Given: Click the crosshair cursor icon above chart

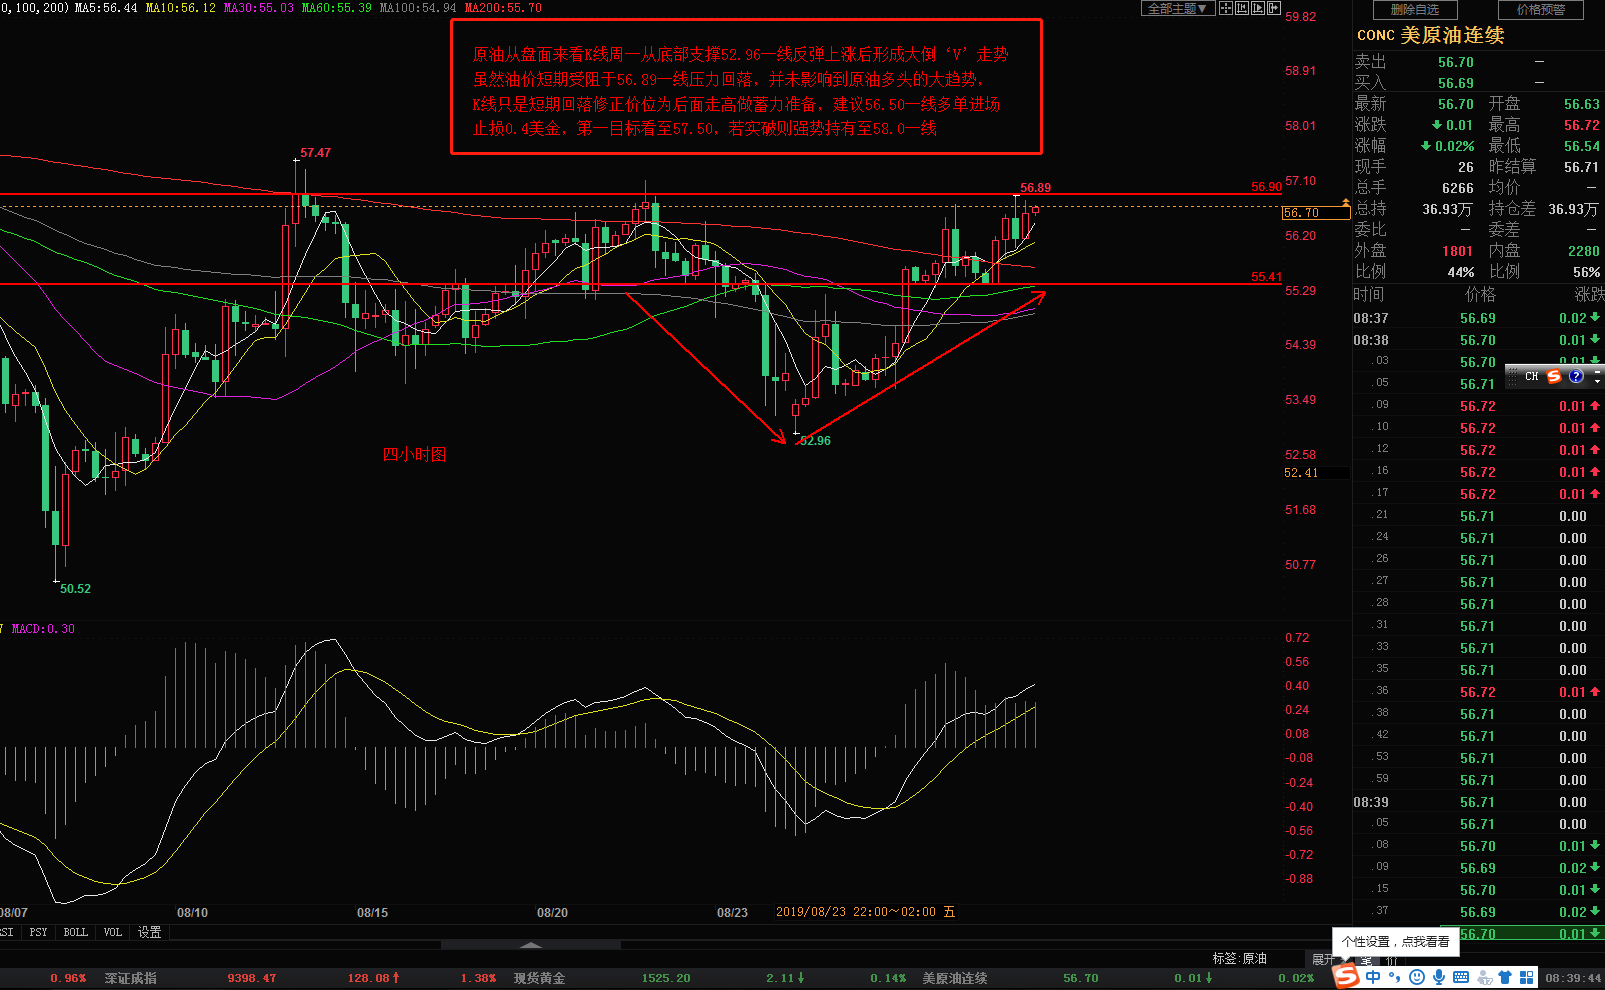Looking at the screenshot, I should click(1226, 8).
